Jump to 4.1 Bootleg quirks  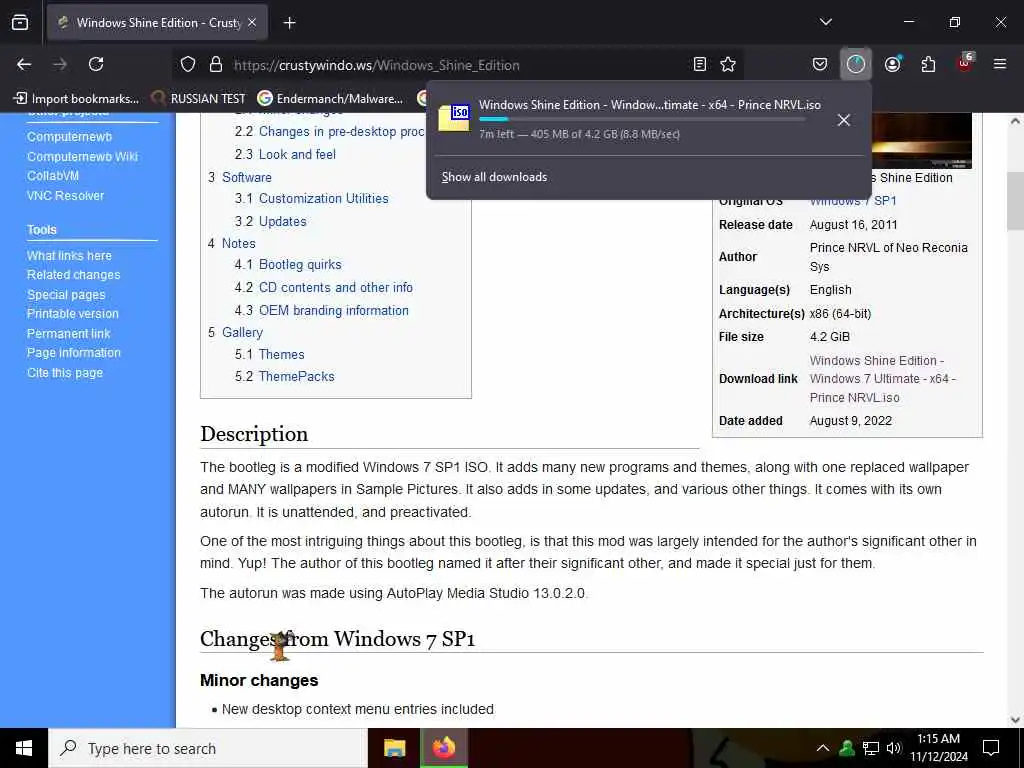coord(288,264)
